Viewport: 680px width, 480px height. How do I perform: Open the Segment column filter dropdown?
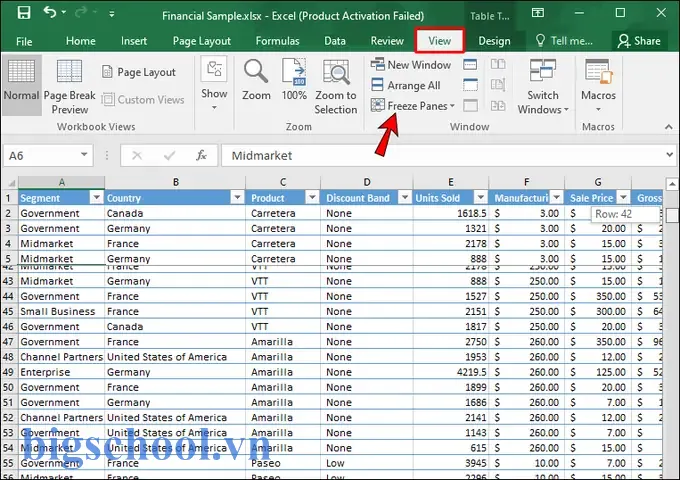click(96, 198)
